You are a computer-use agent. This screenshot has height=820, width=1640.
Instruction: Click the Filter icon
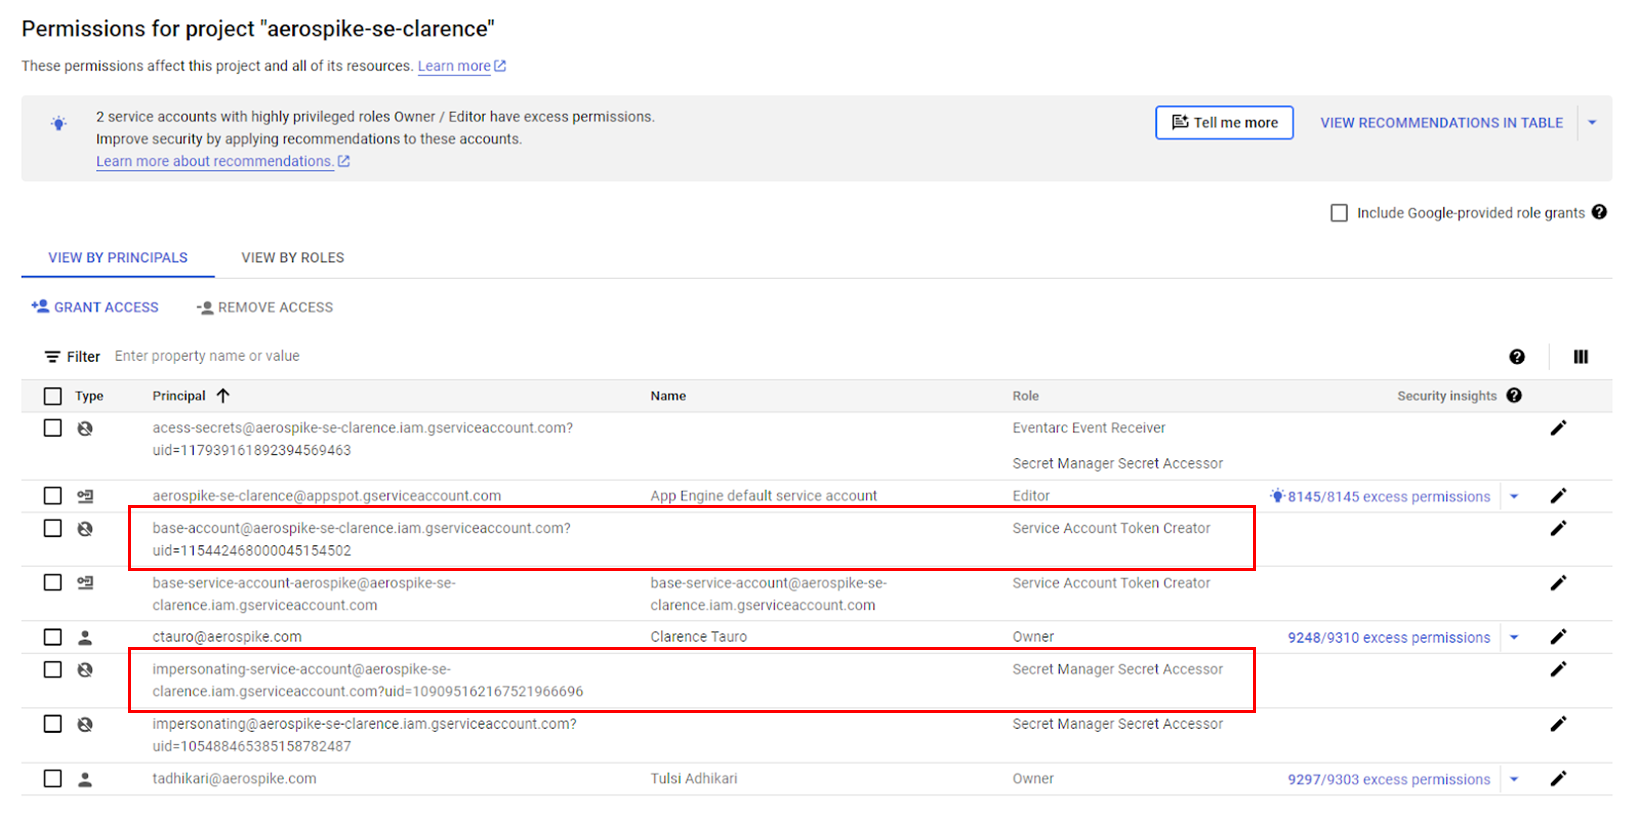click(x=52, y=357)
